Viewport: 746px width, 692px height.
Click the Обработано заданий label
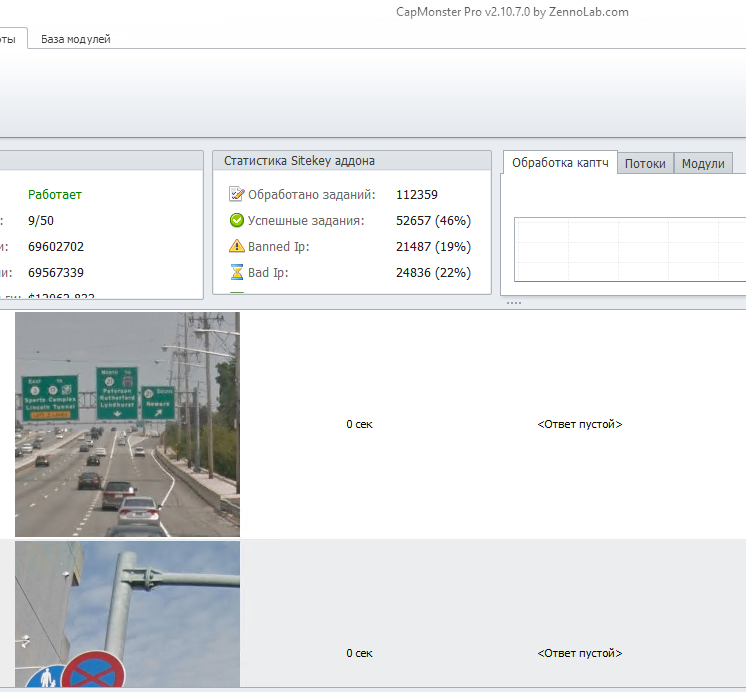point(312,195)
